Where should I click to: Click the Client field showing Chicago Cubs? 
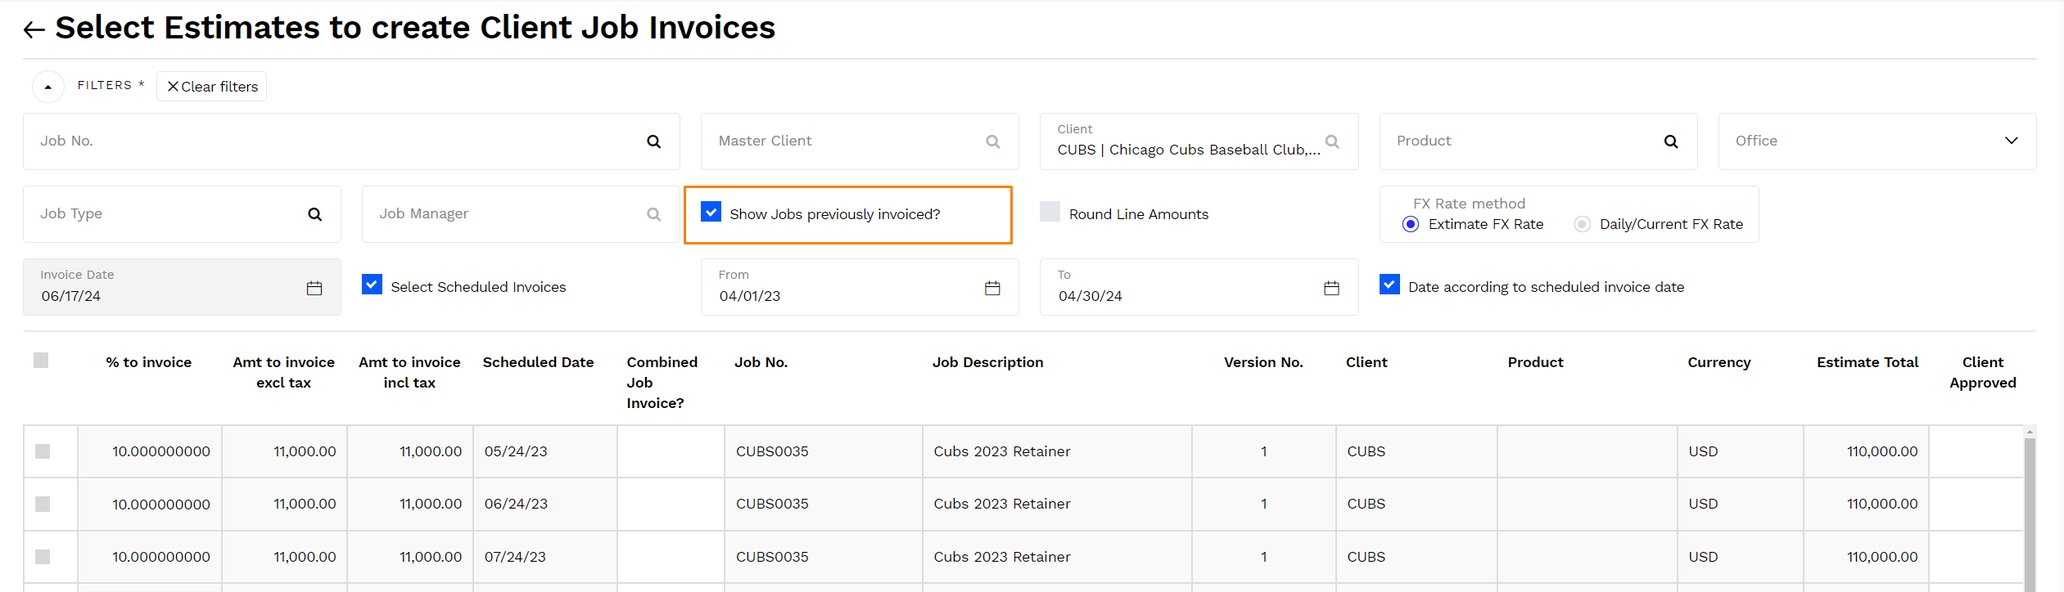1199,141
